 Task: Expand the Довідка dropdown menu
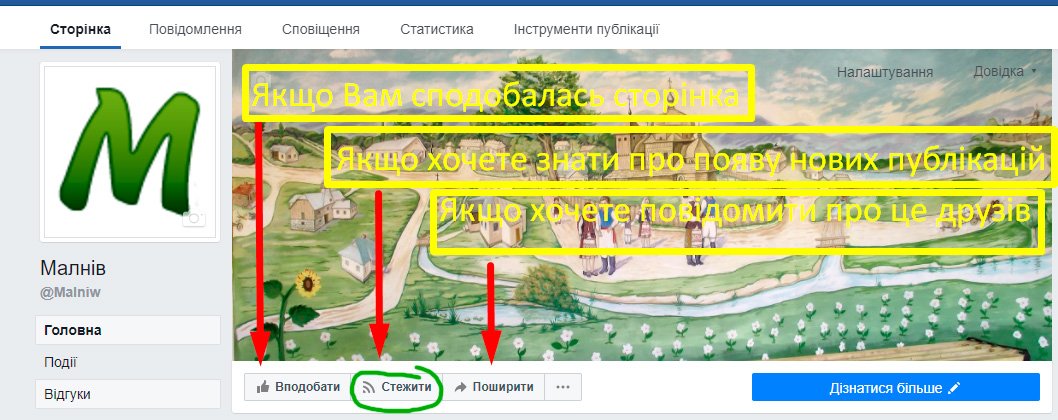click(x=1005, y=71)
